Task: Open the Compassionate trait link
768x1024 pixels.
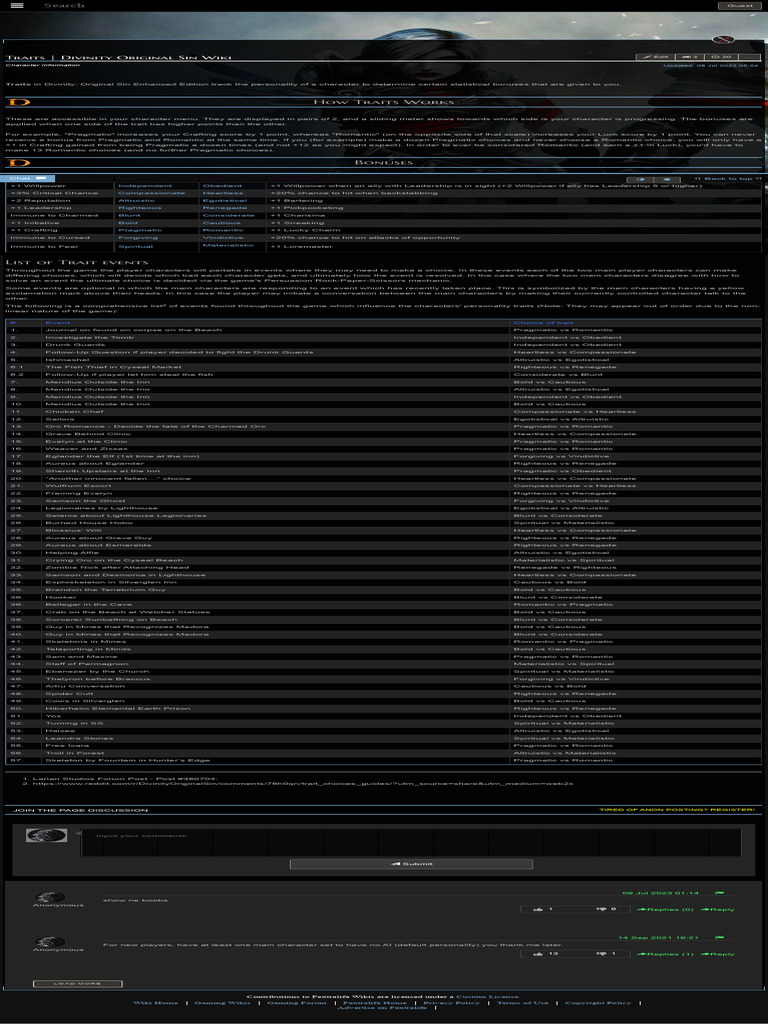Action: [152, 193]
